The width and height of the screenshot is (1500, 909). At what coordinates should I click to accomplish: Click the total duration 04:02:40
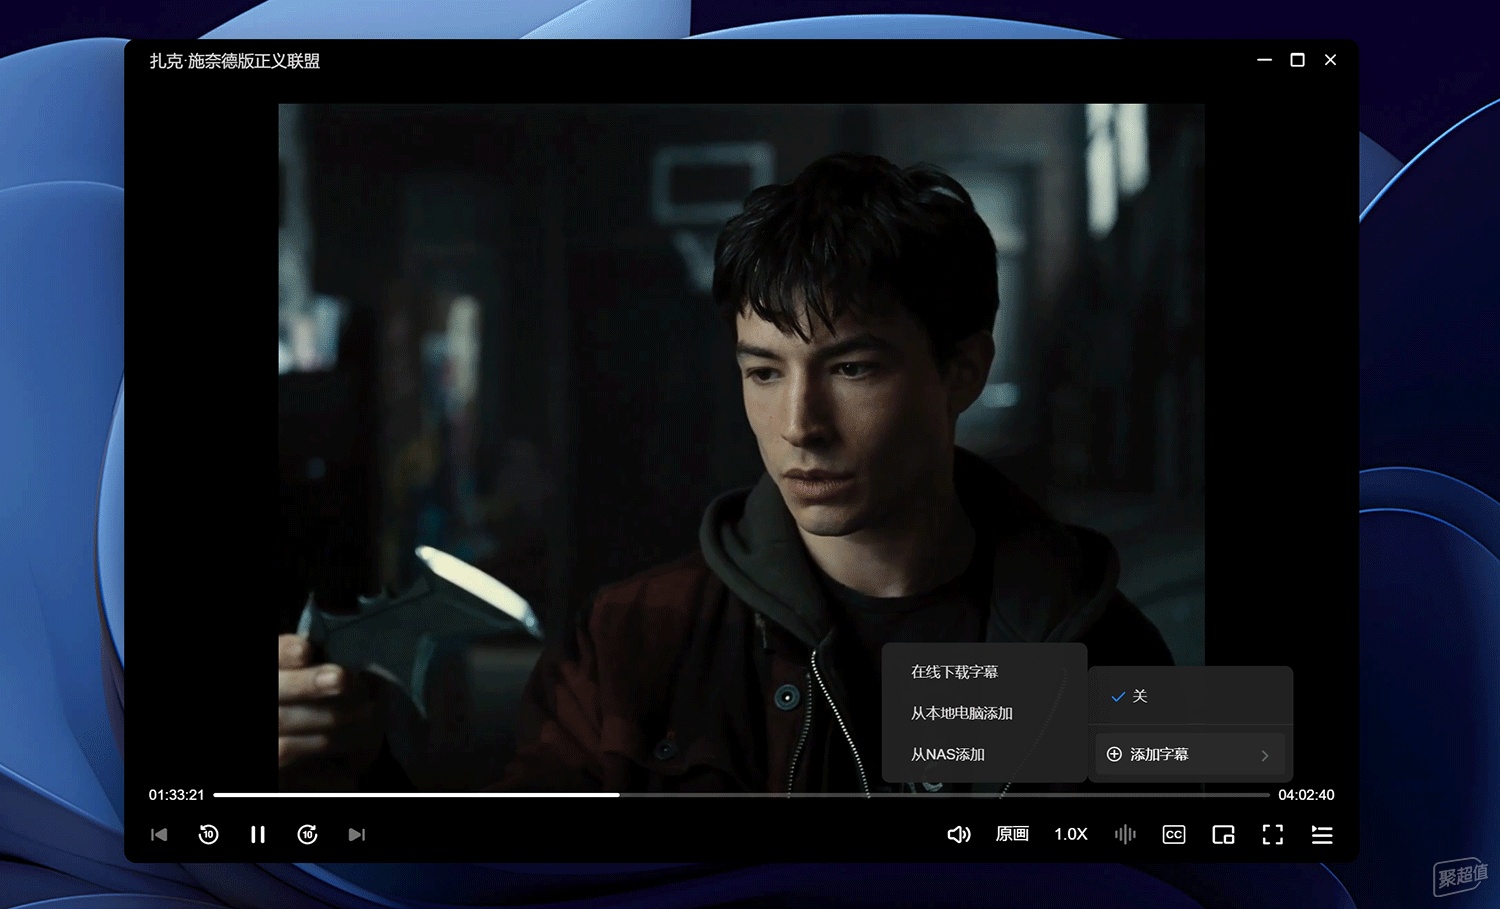[x=1306, y=795]
